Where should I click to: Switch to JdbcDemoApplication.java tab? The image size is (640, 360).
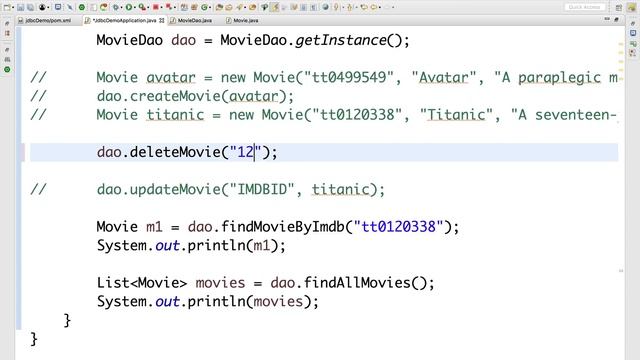(x=124, y=20)
